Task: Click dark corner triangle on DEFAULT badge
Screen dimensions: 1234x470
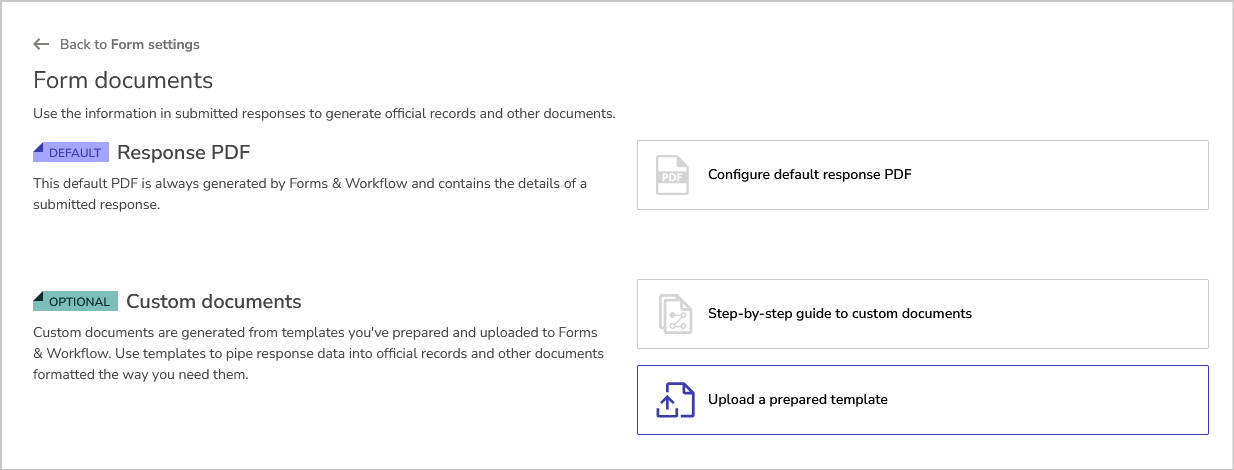Action: click(x=38, y=148)
